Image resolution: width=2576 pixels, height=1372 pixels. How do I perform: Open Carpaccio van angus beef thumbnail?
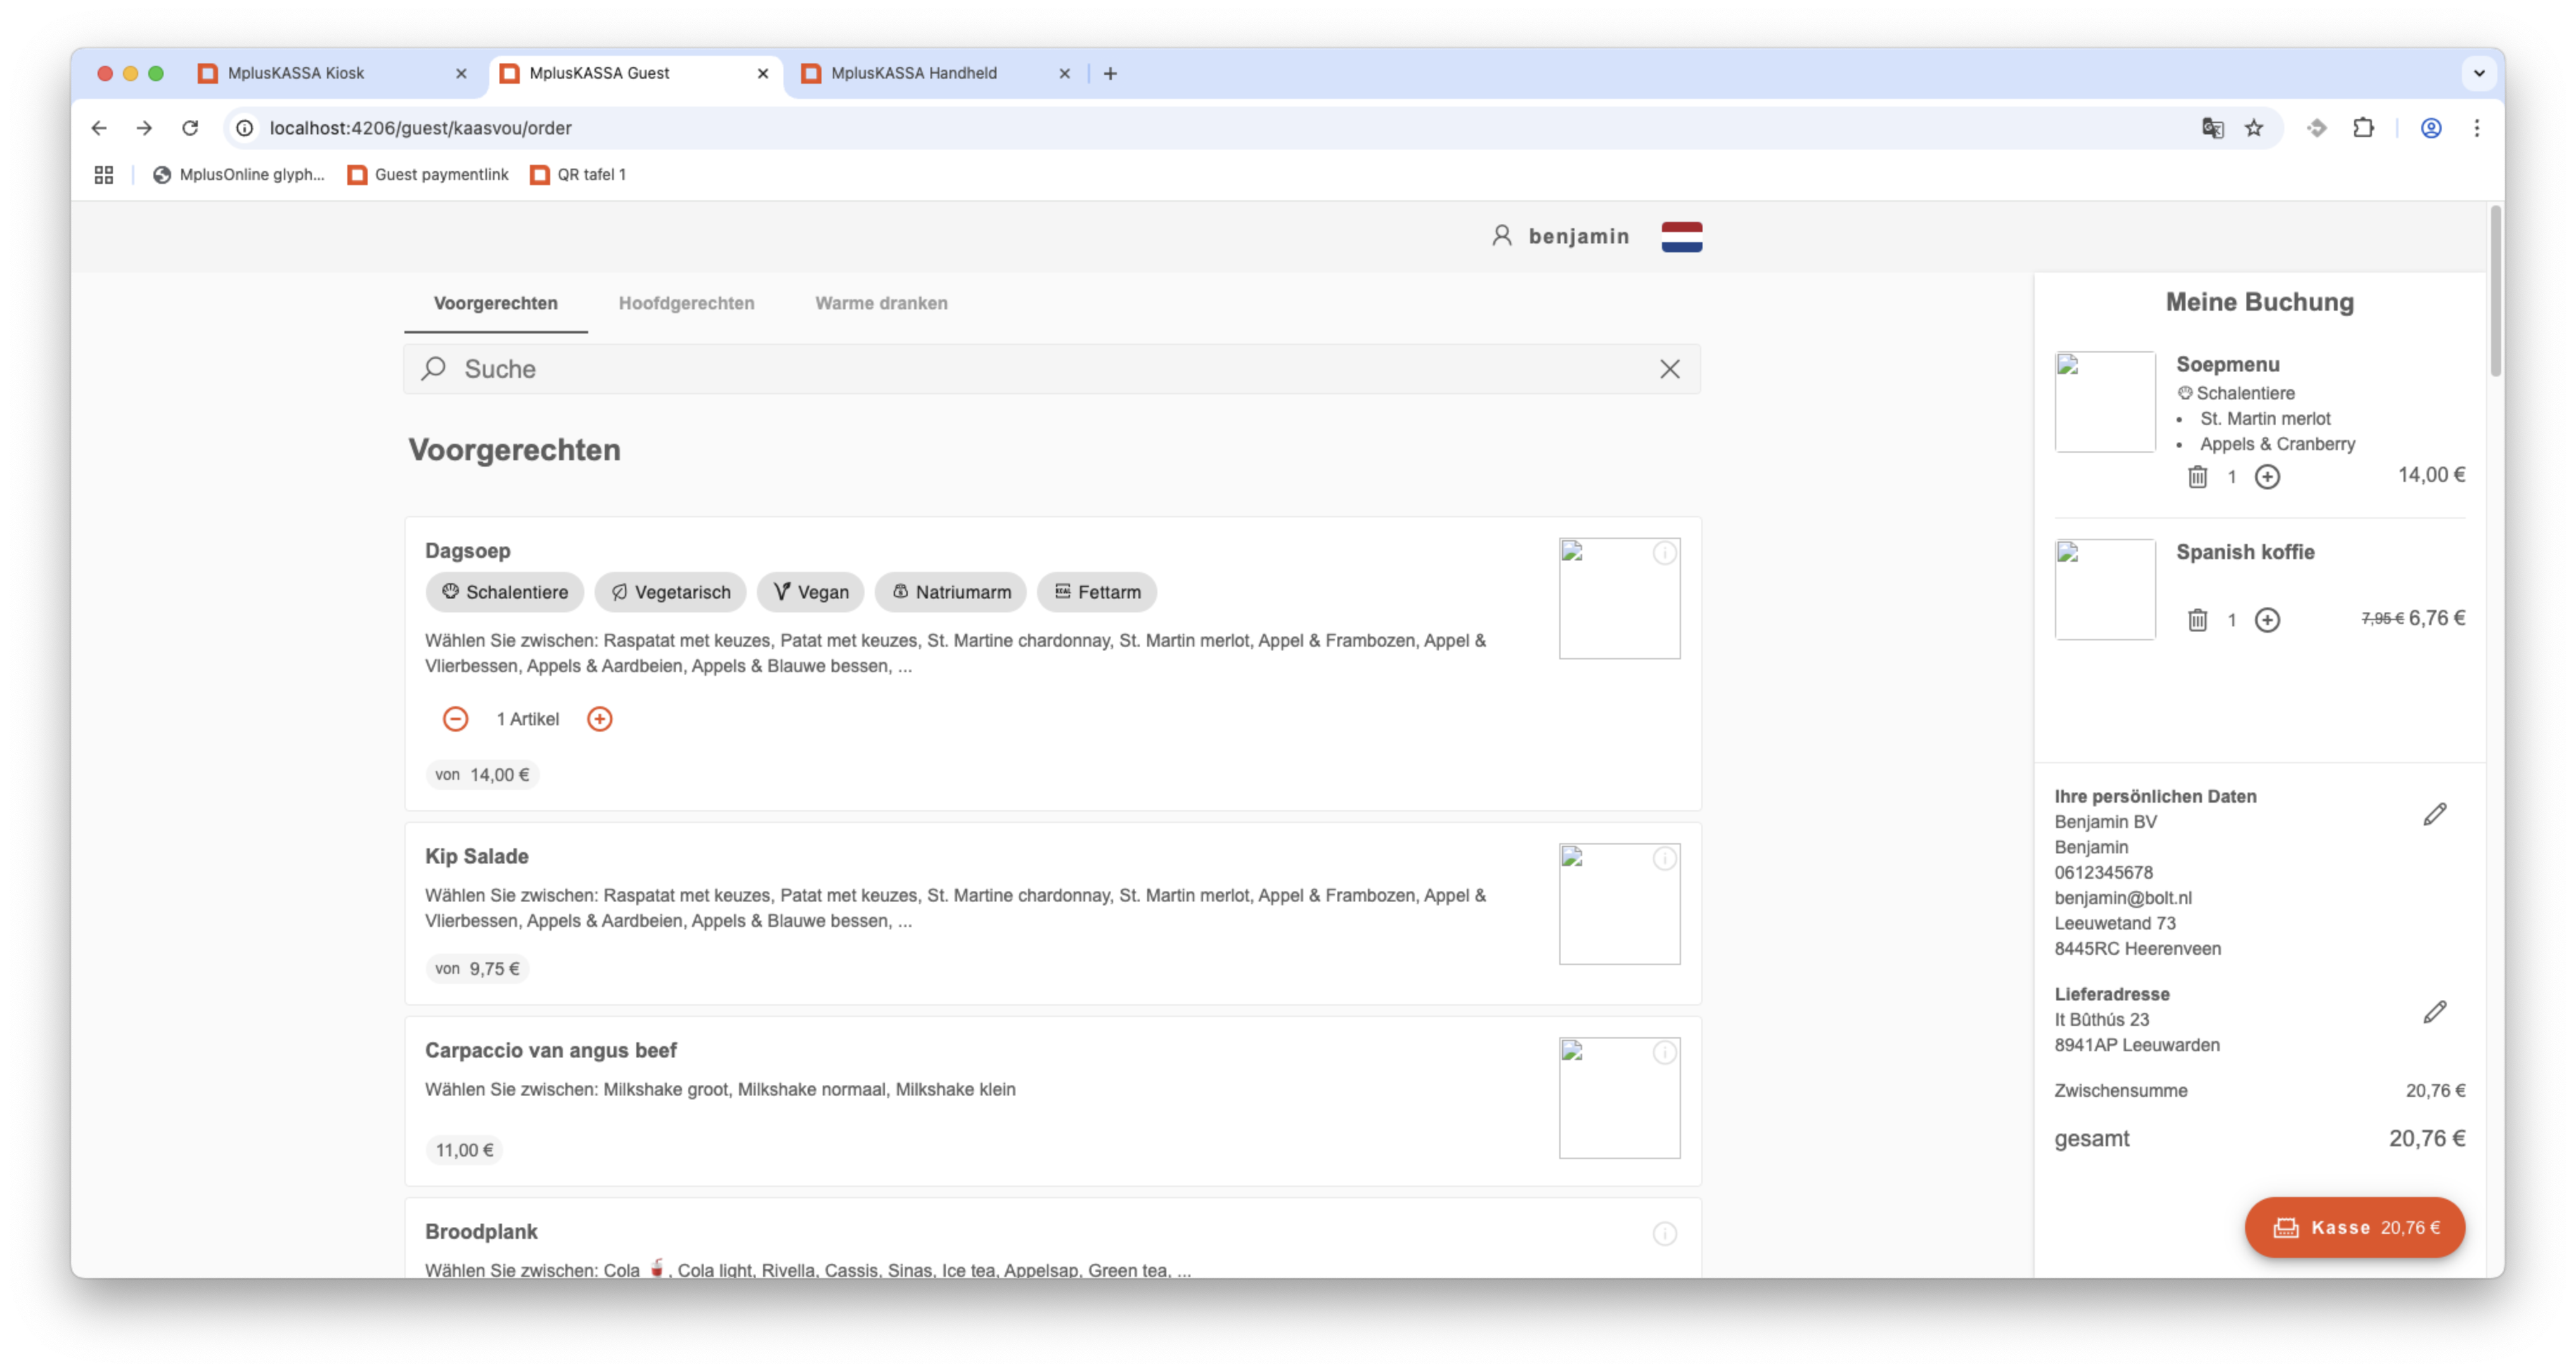[1619, 1098]
